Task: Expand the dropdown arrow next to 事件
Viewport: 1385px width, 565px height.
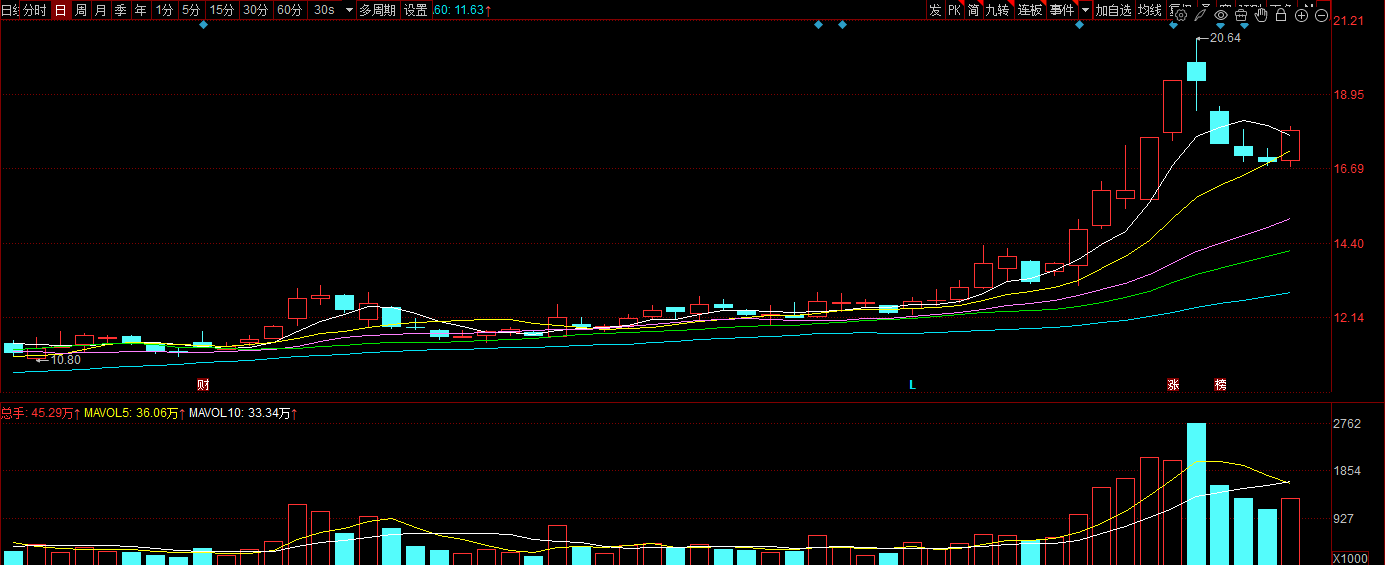Action: tap(1085, 10)
